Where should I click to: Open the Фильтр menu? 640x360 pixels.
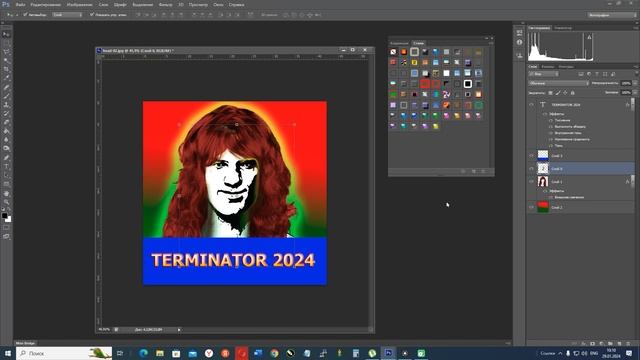pyautogui.click(x=165, y=5)
